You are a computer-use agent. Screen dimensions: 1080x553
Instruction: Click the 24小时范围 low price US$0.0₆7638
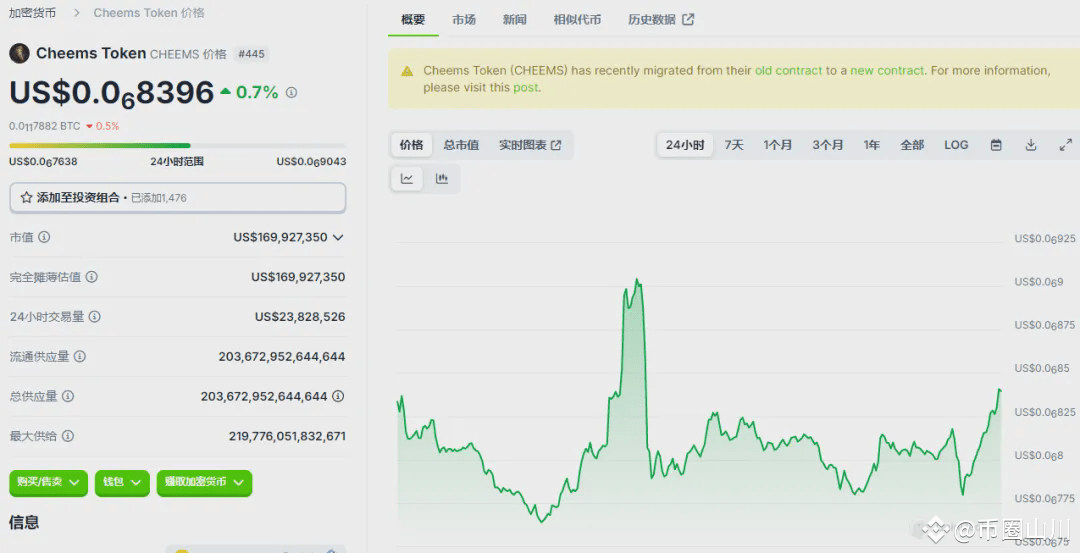click(43, 162)
